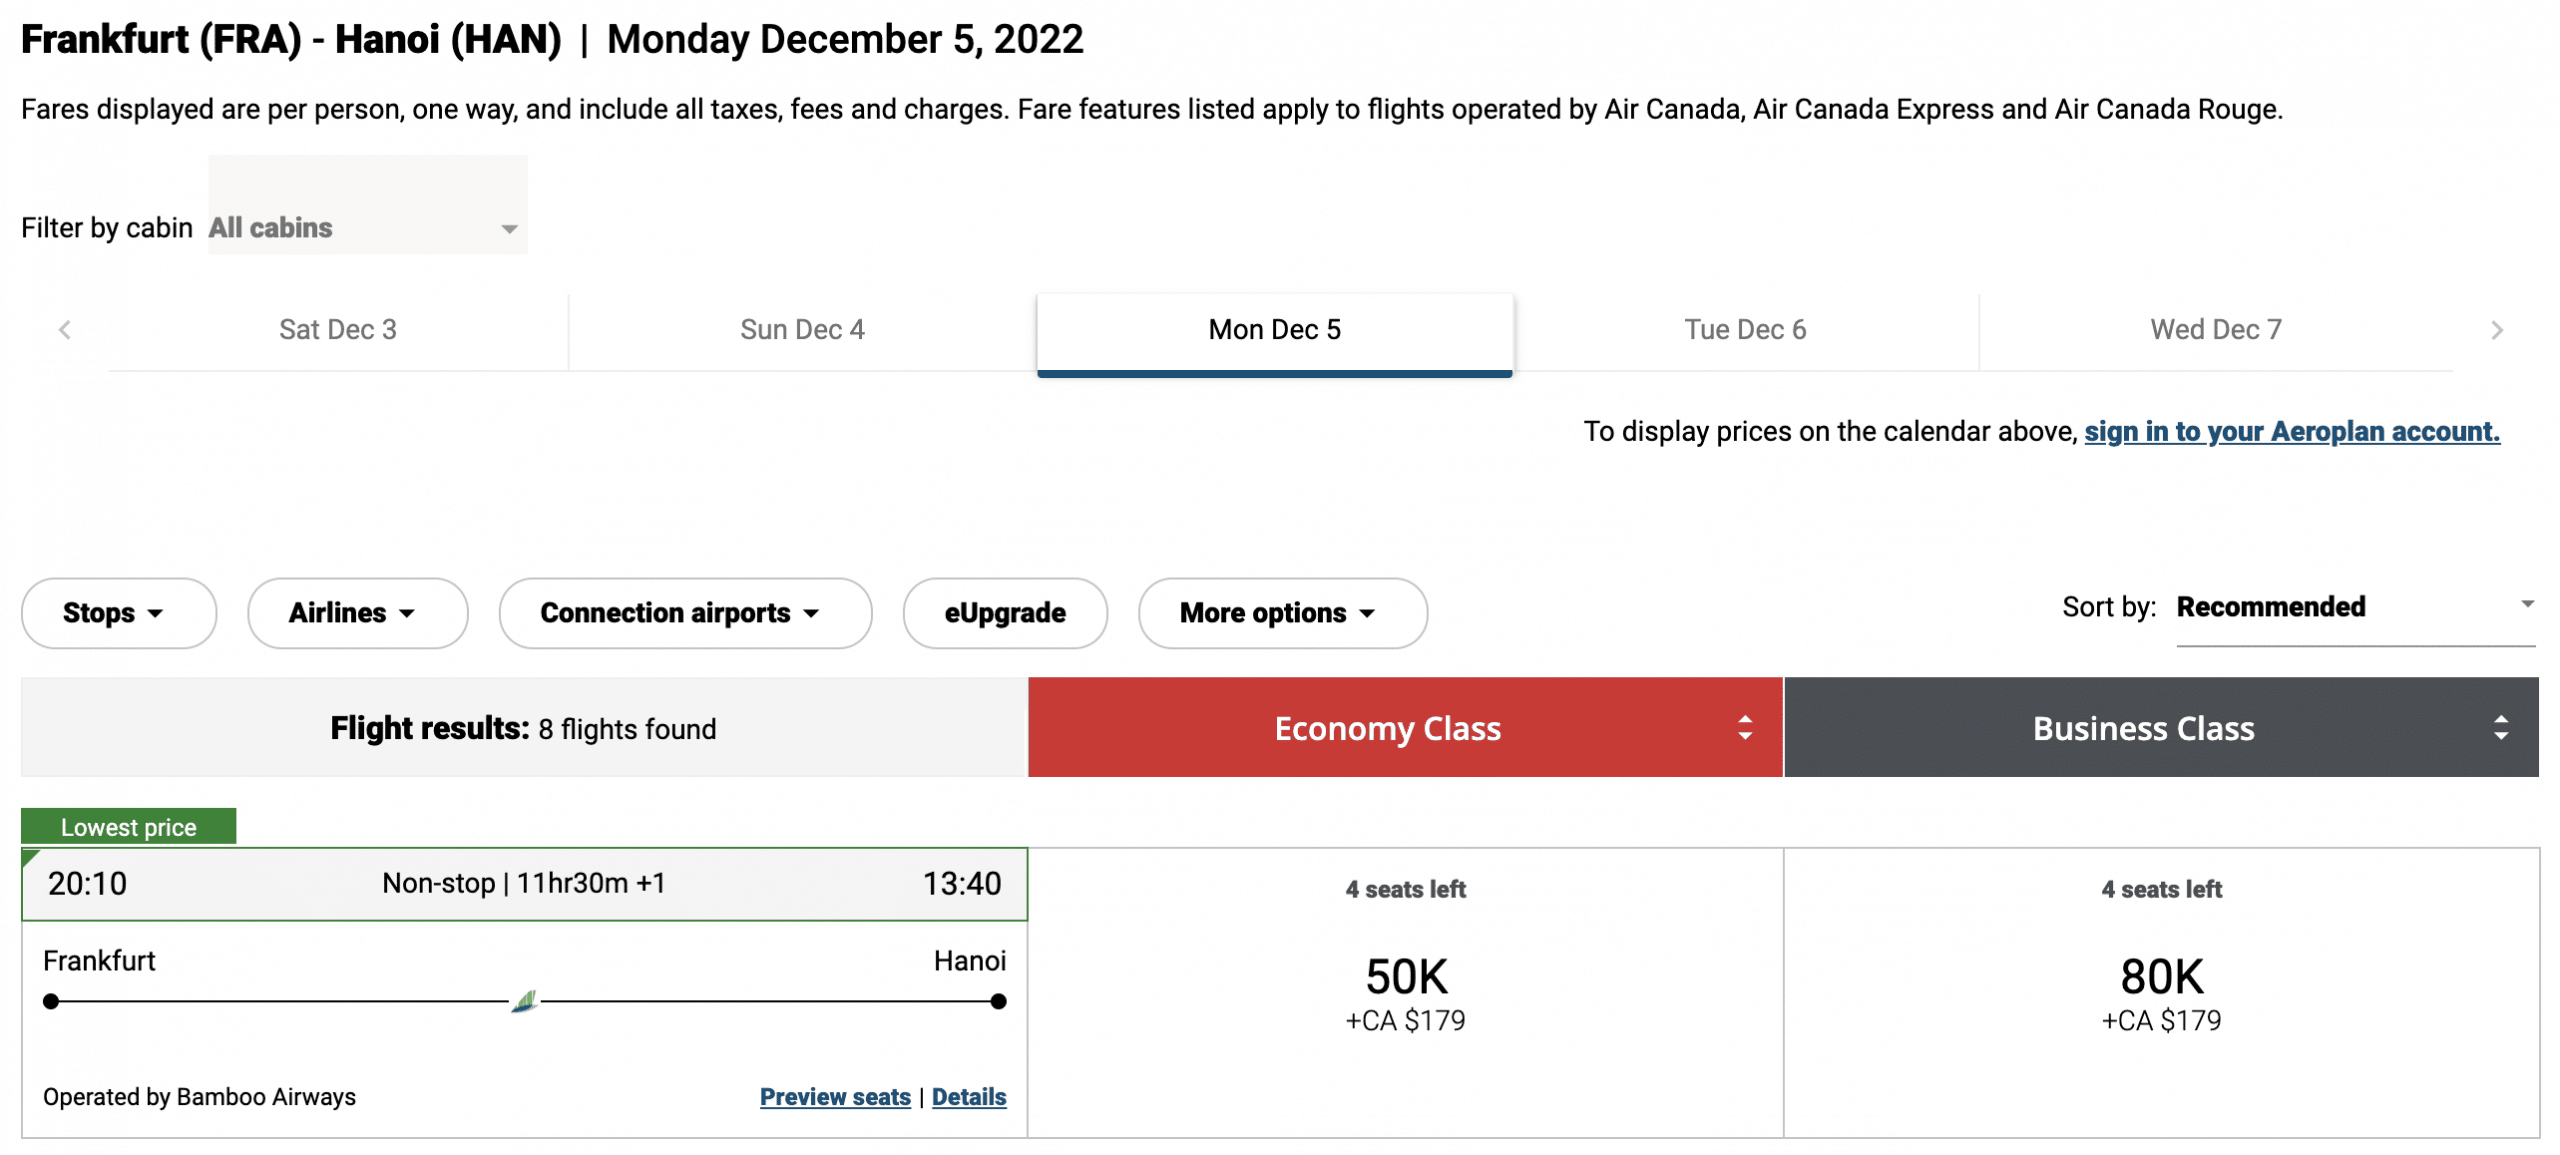Viewport: 2560px width, 1155px height.
Task: Open the Airlines filter dropdown
Action: (357, 613)
